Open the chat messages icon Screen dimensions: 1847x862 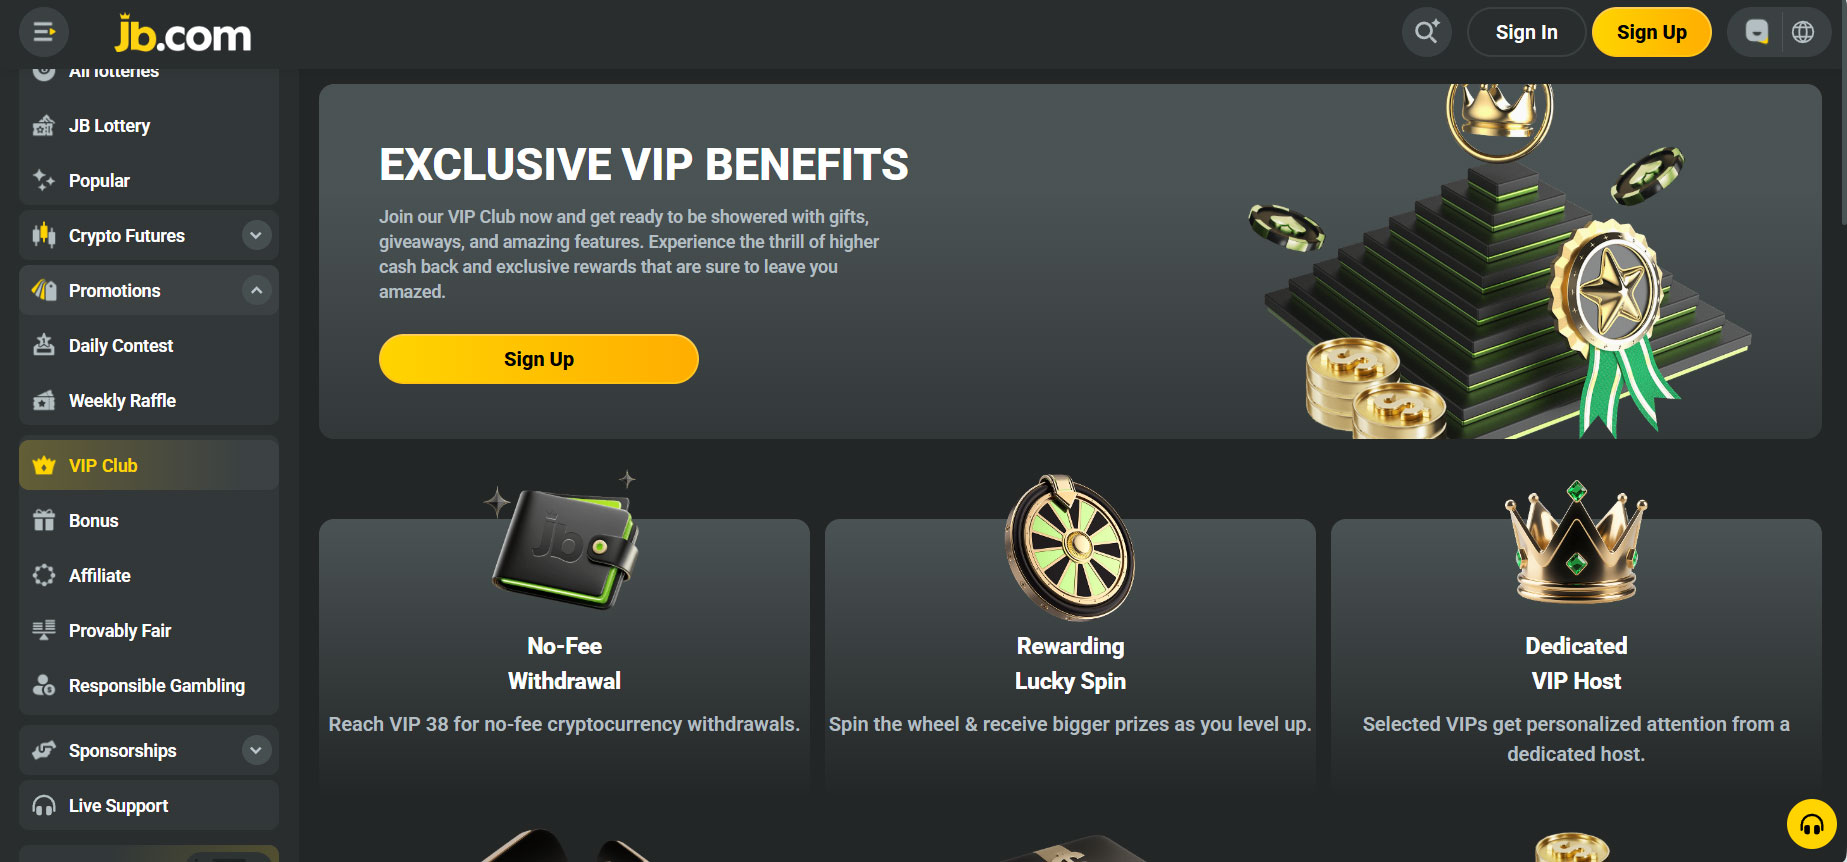tap(1757, 32)
